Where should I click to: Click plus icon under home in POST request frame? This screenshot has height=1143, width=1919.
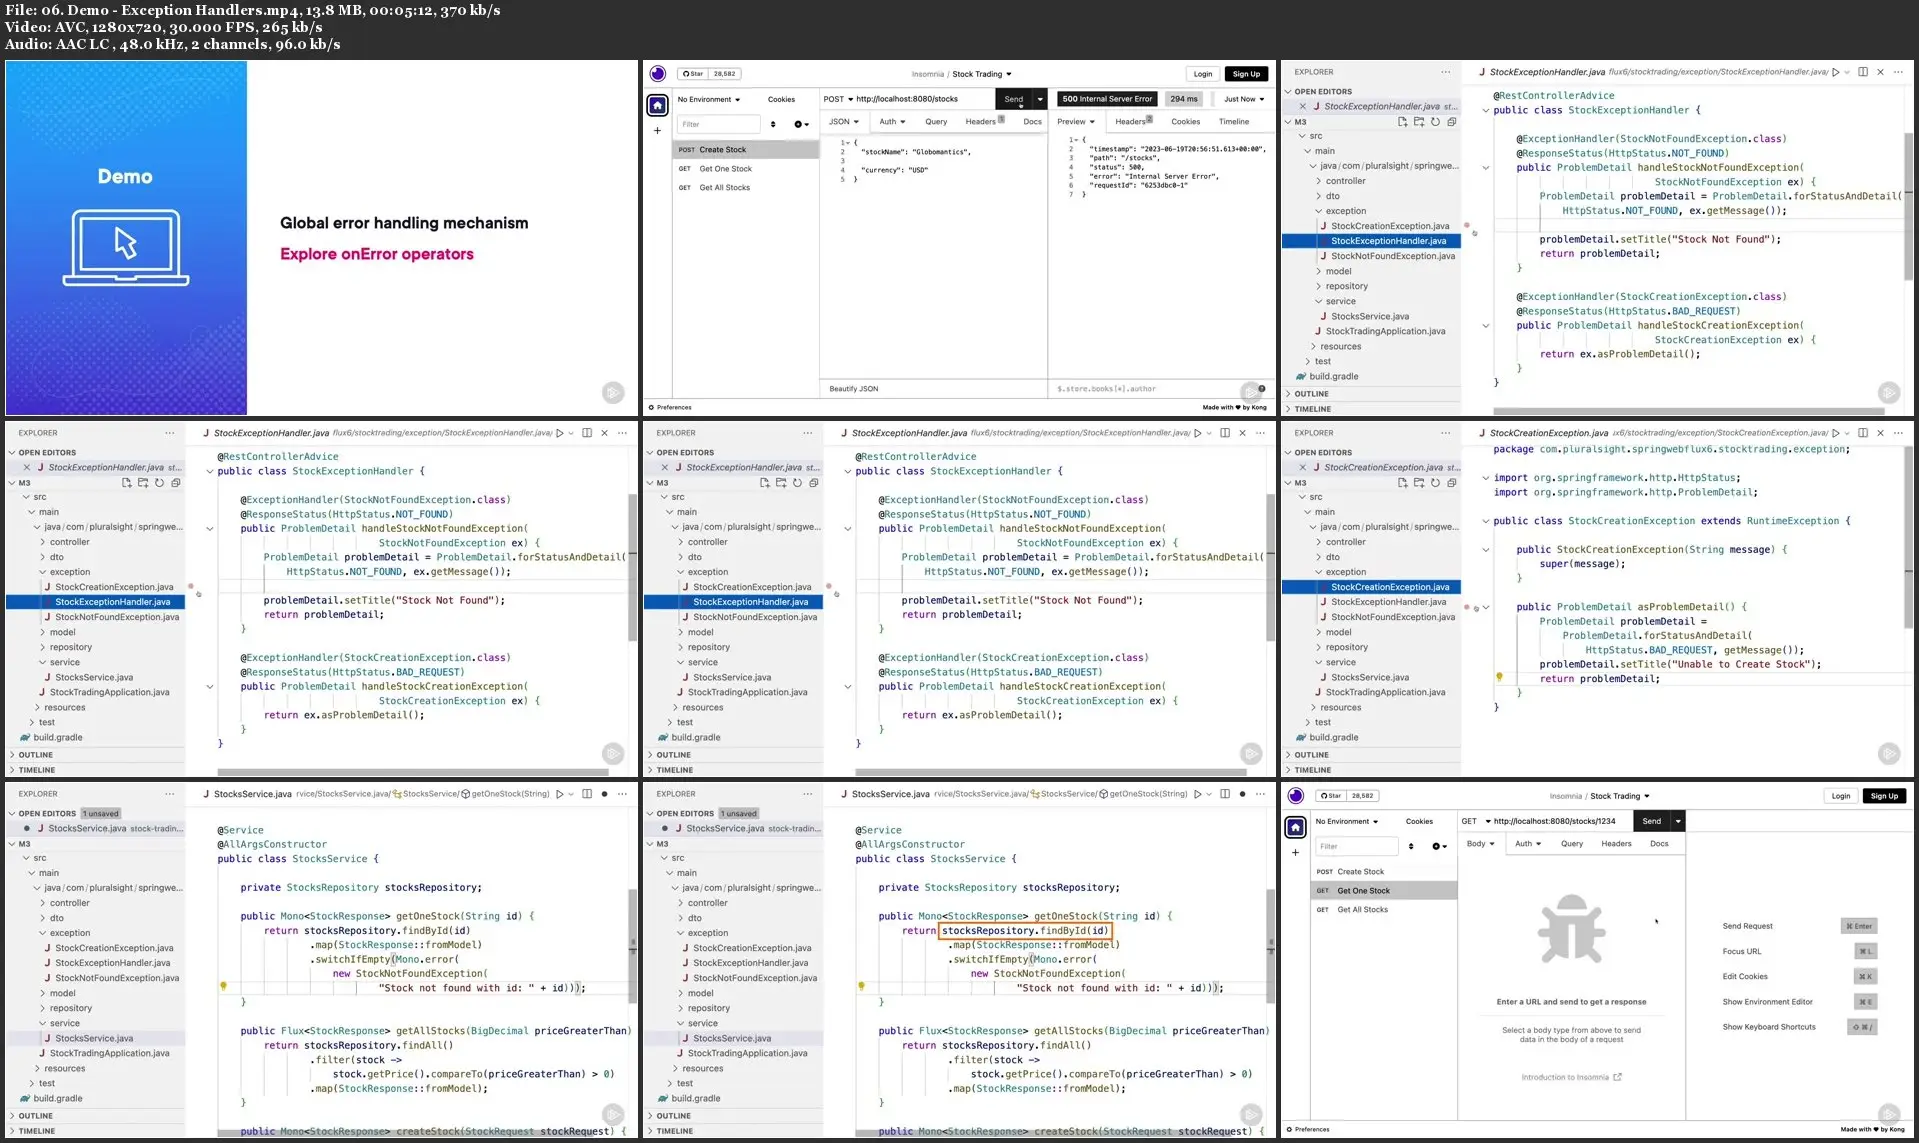coord(657,130)
